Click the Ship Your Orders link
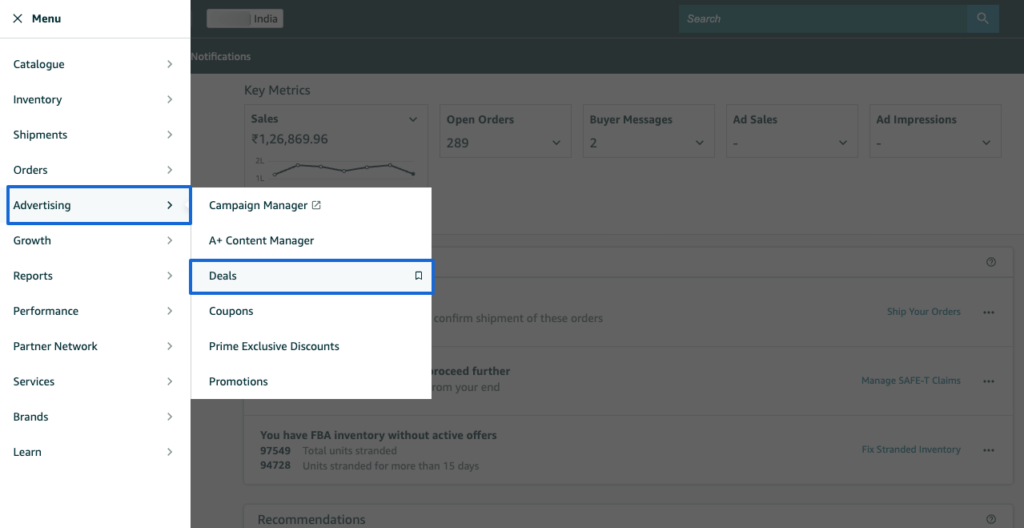Image resolution: width=1024 pixels, height=528 pixels. tap(923, 312)
